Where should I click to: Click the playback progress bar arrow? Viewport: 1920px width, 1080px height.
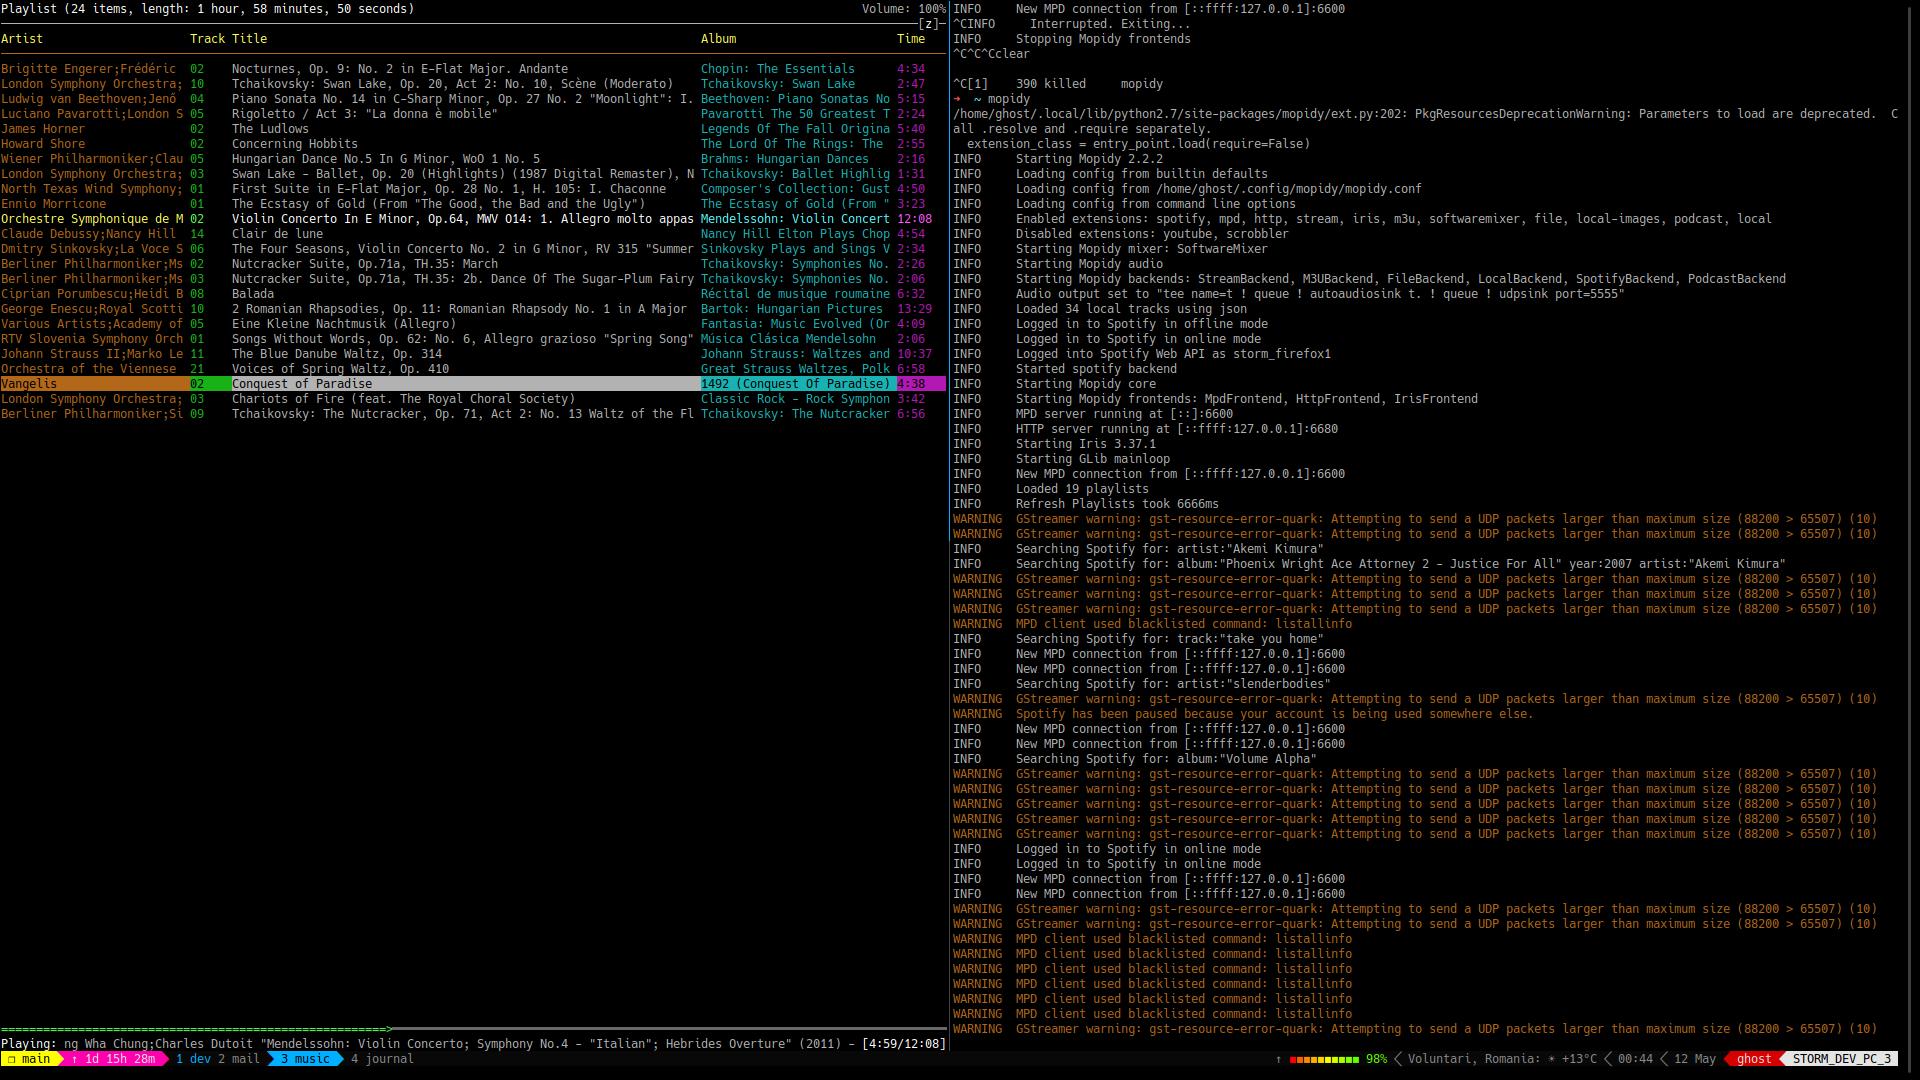(x=388, y=1027)
